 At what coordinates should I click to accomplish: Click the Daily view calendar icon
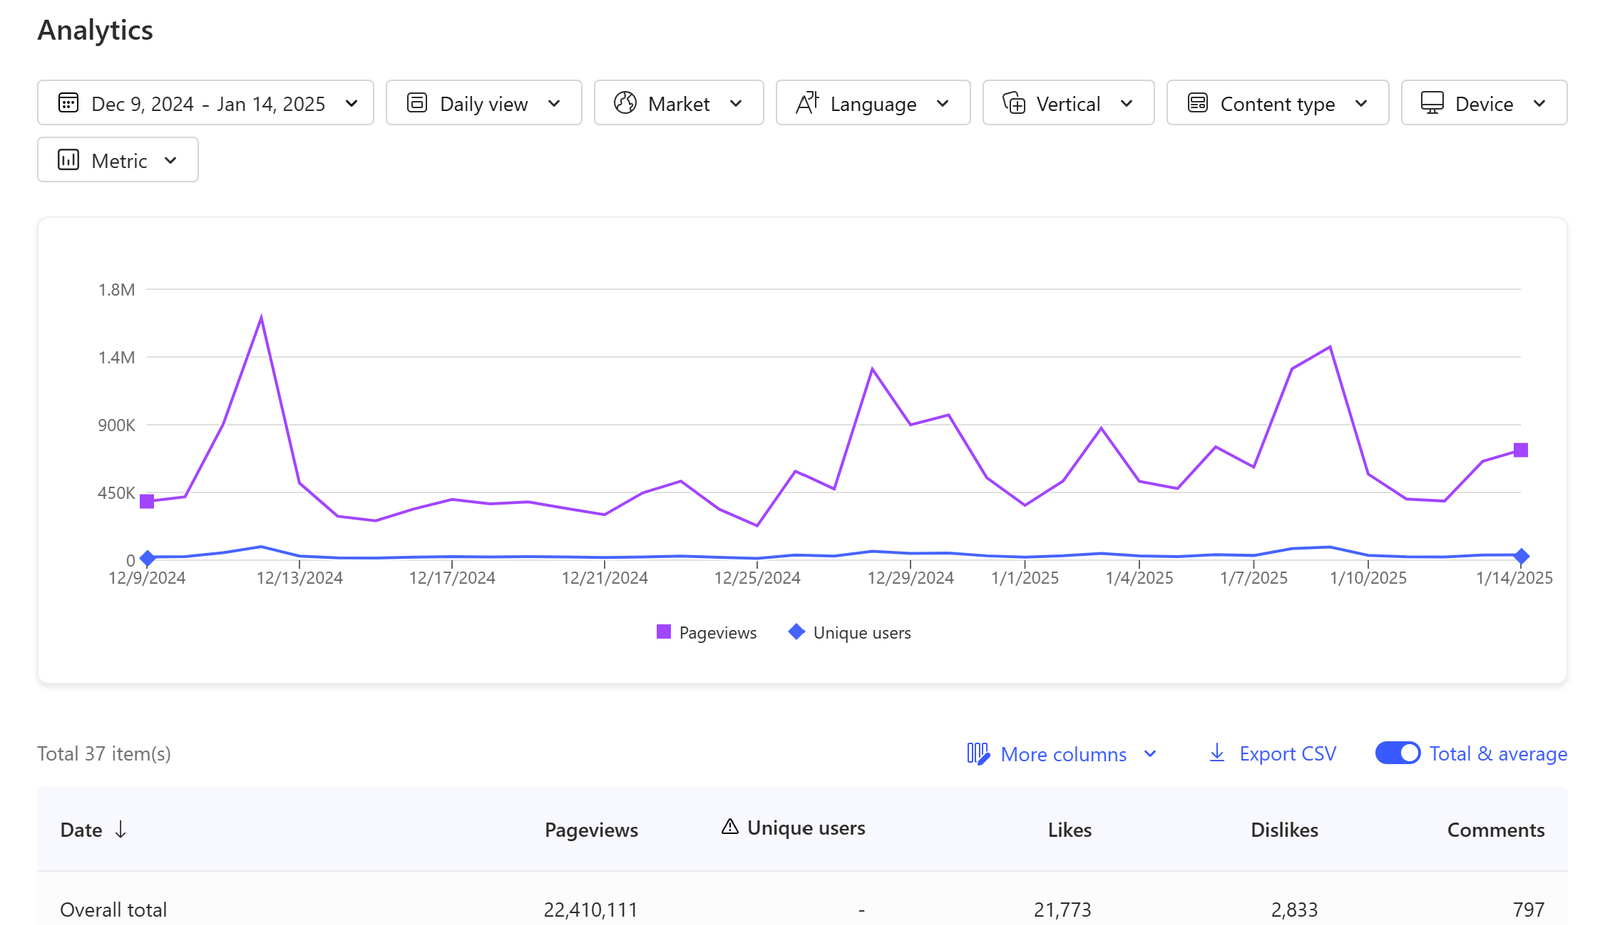pyautogui.click(x=417, y=103)
